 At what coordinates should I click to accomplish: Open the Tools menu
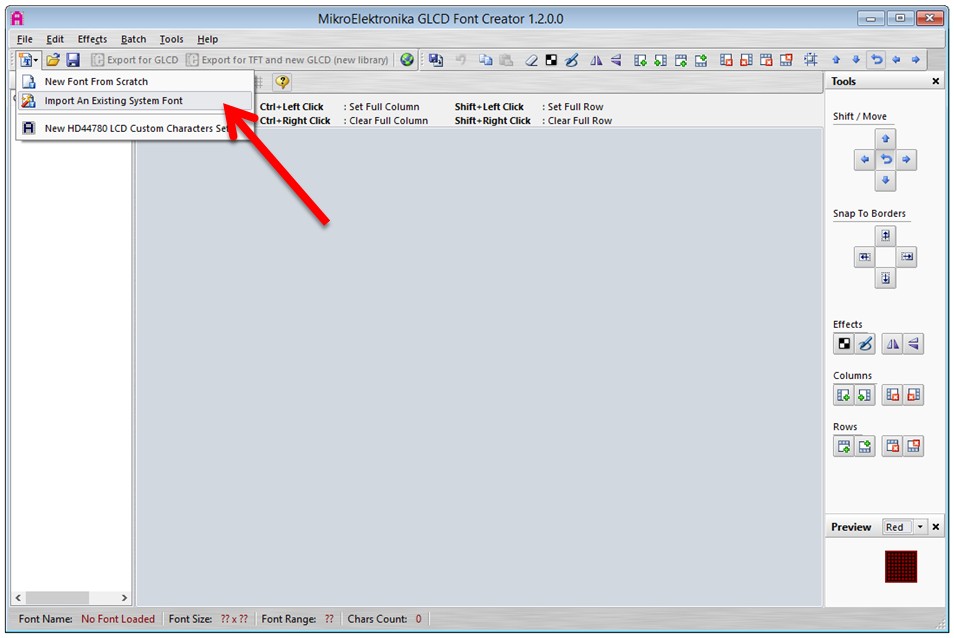(171, 39)
